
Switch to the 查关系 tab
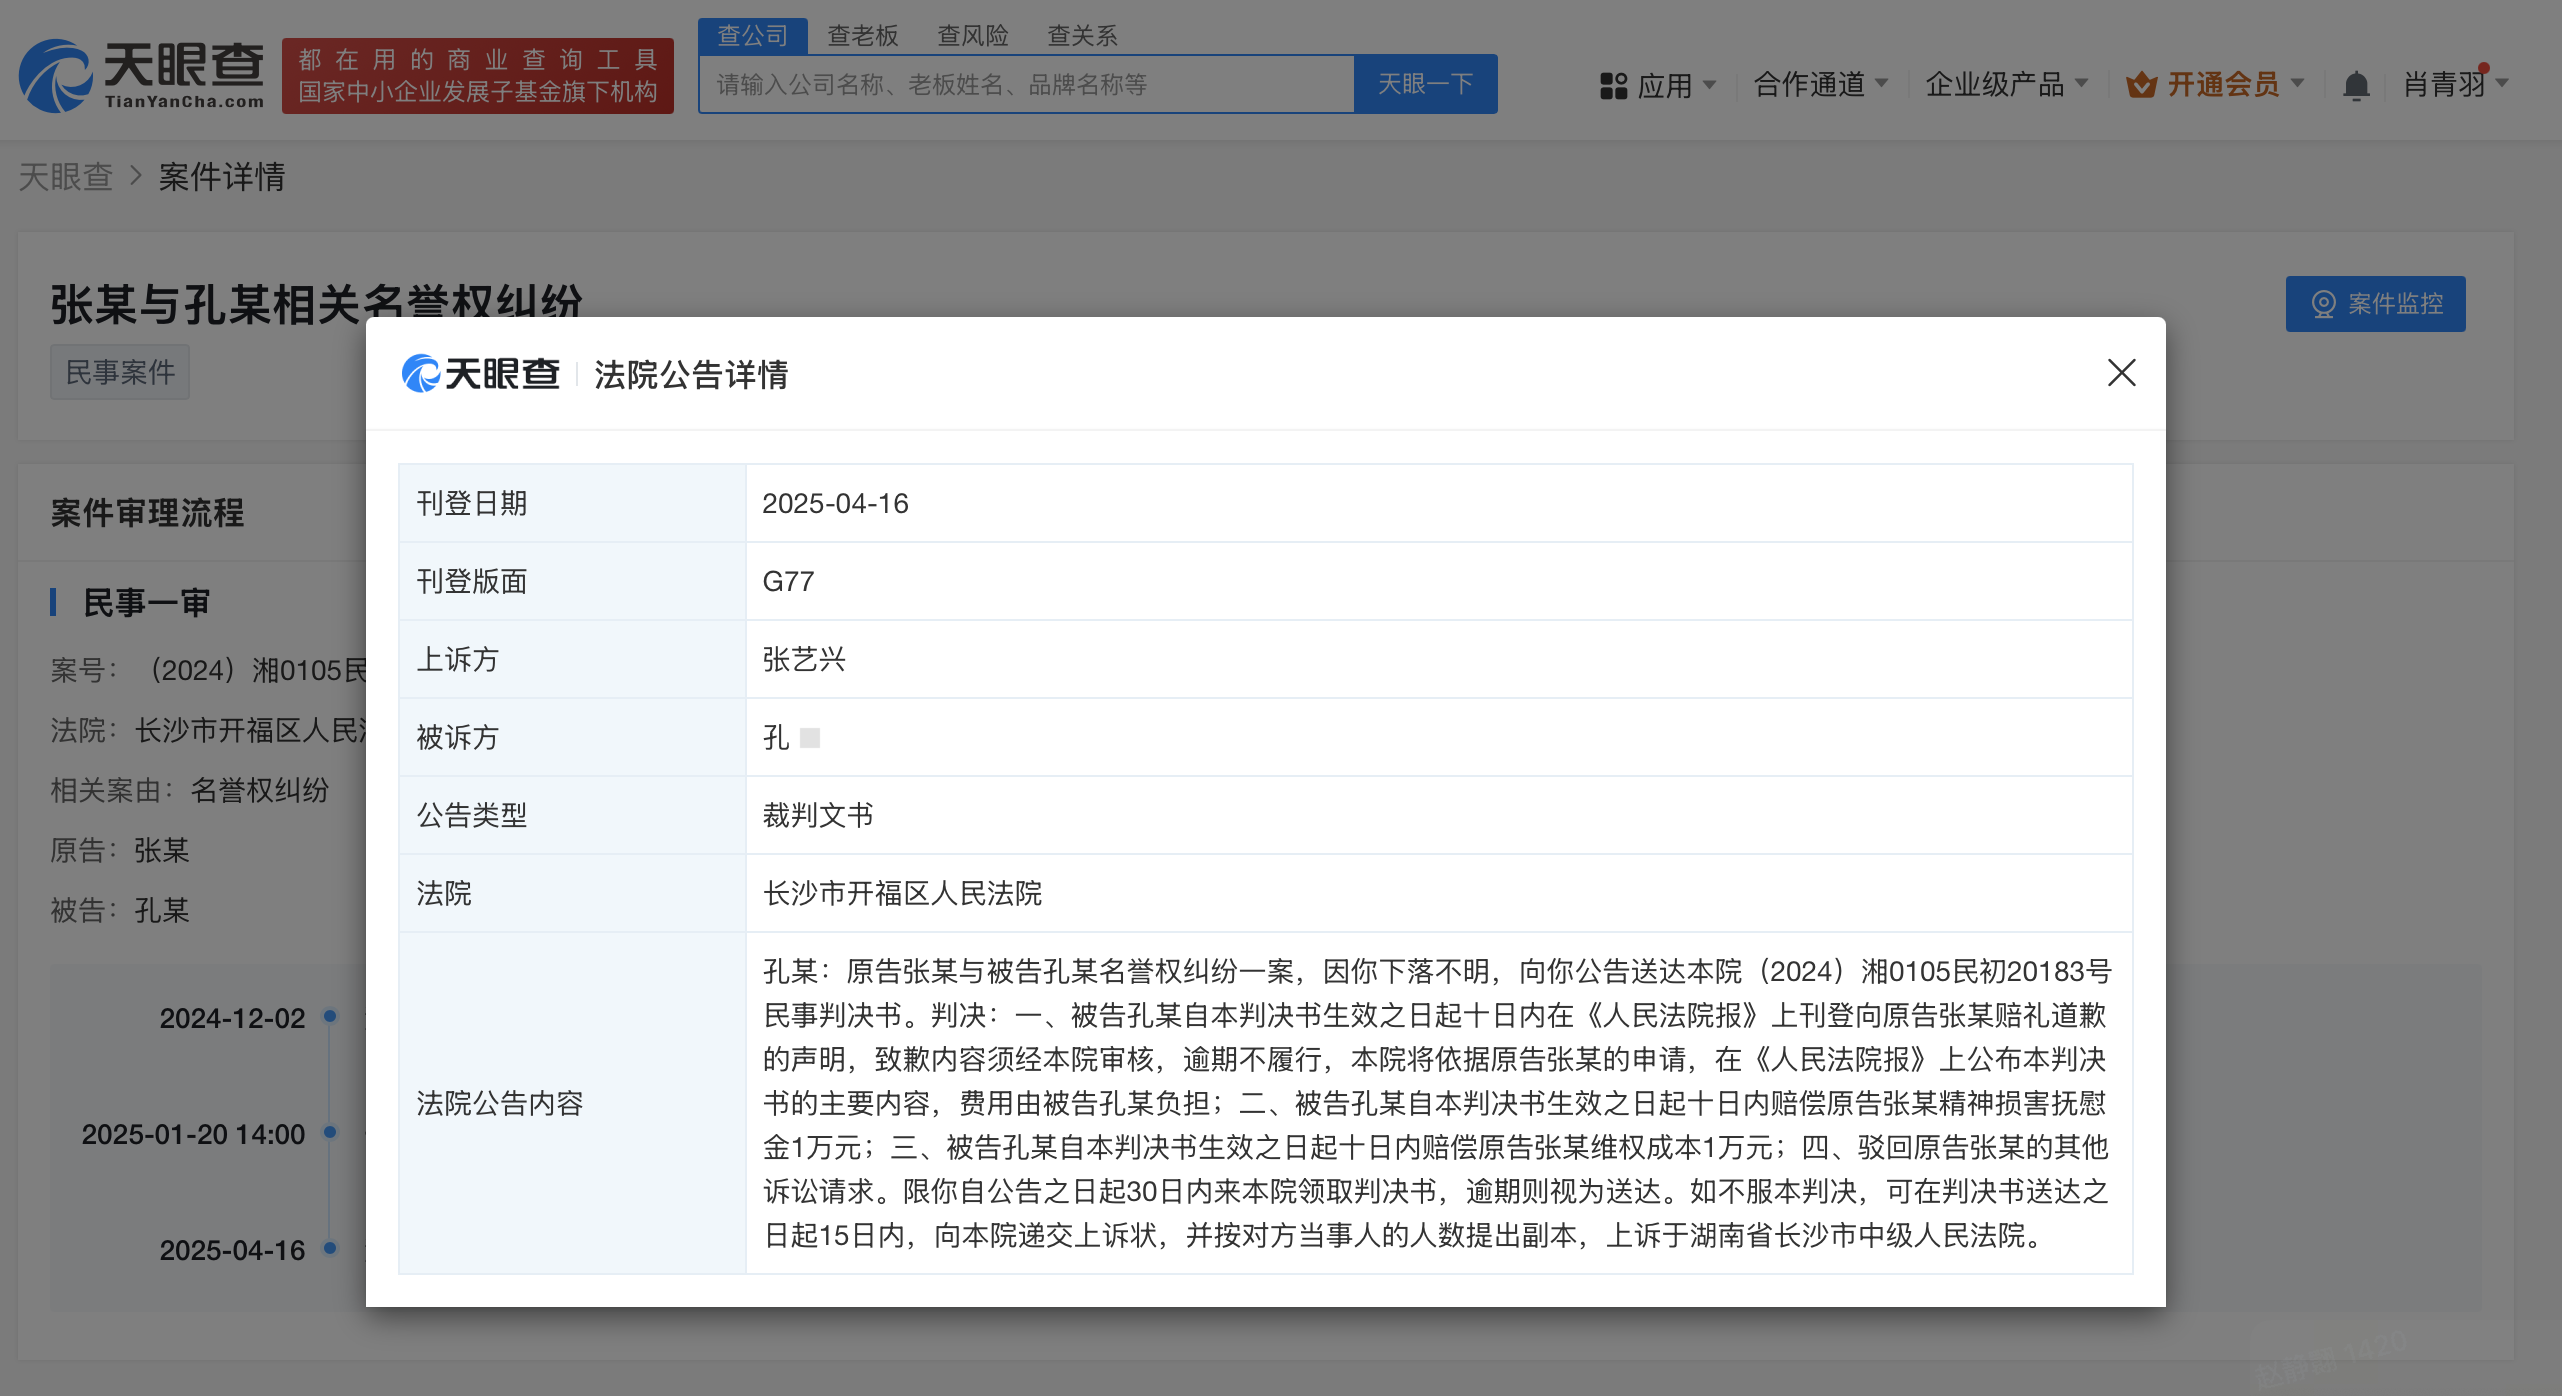click(x=1082, y=36)
